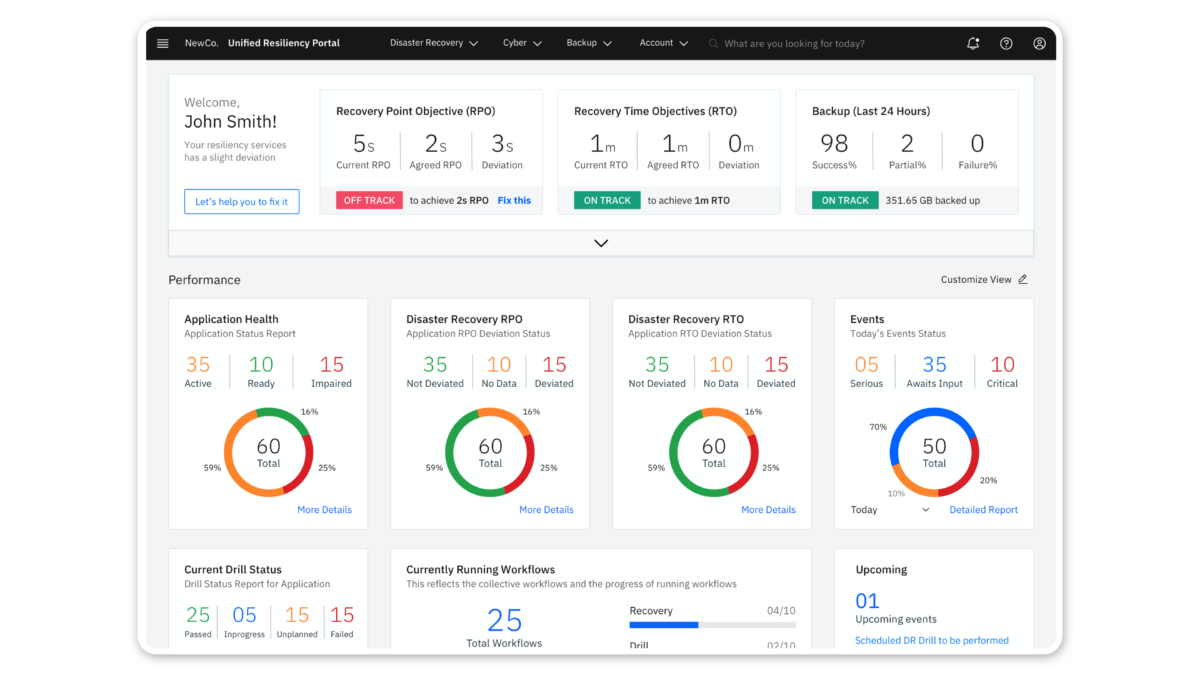Screen dimensions: 1200x675
Task: Type in the "What are you looking for" search field
Action: (820, 44)
